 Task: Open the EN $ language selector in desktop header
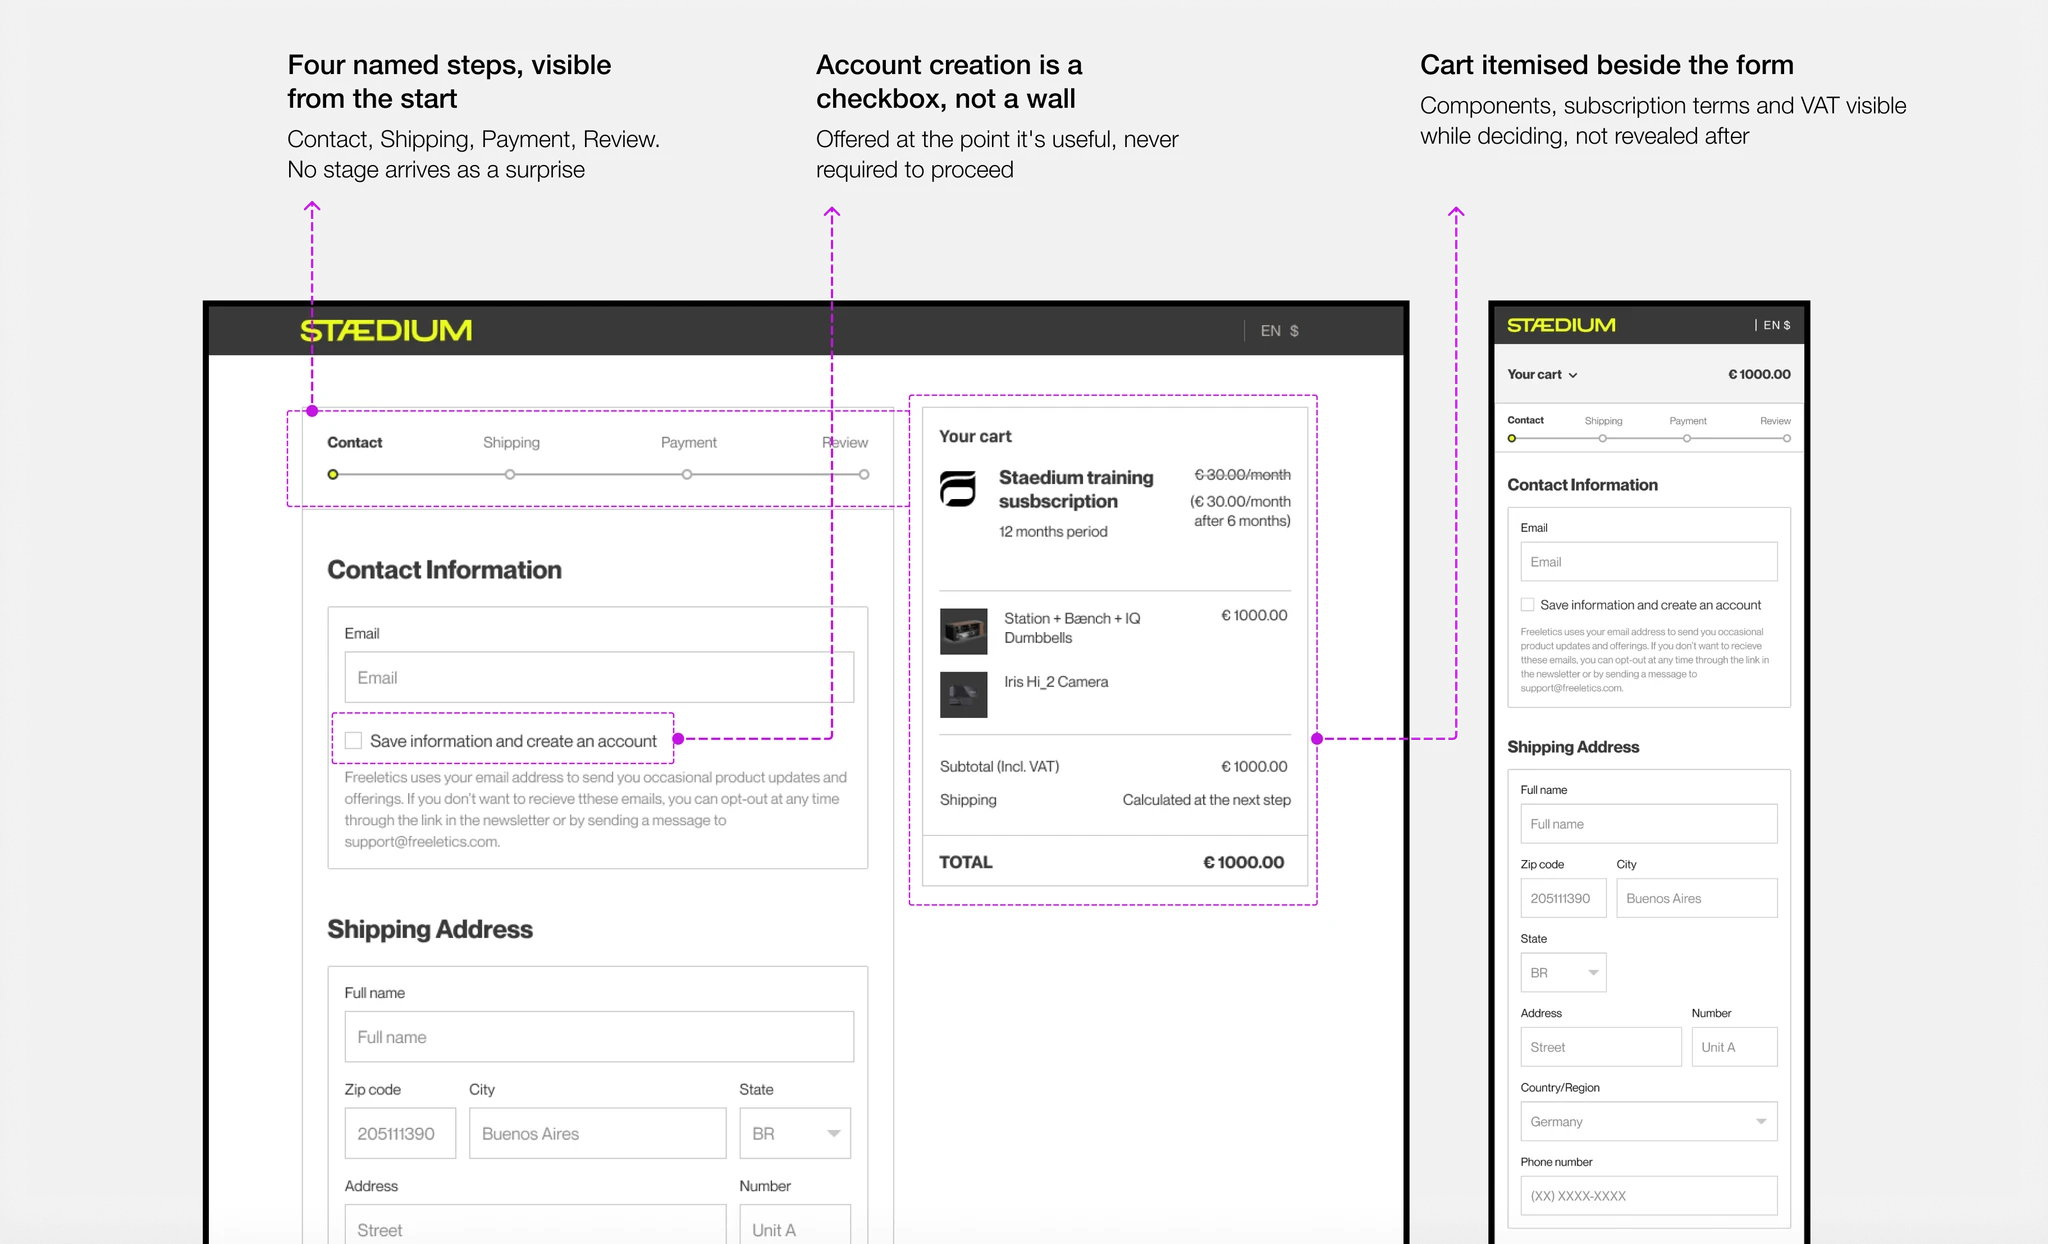(x=1279, y=331)
